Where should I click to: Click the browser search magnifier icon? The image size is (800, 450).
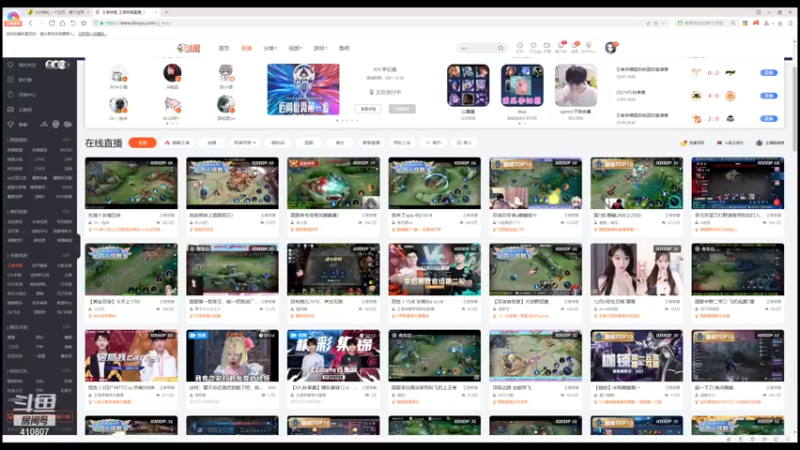(x=733, y=23)
